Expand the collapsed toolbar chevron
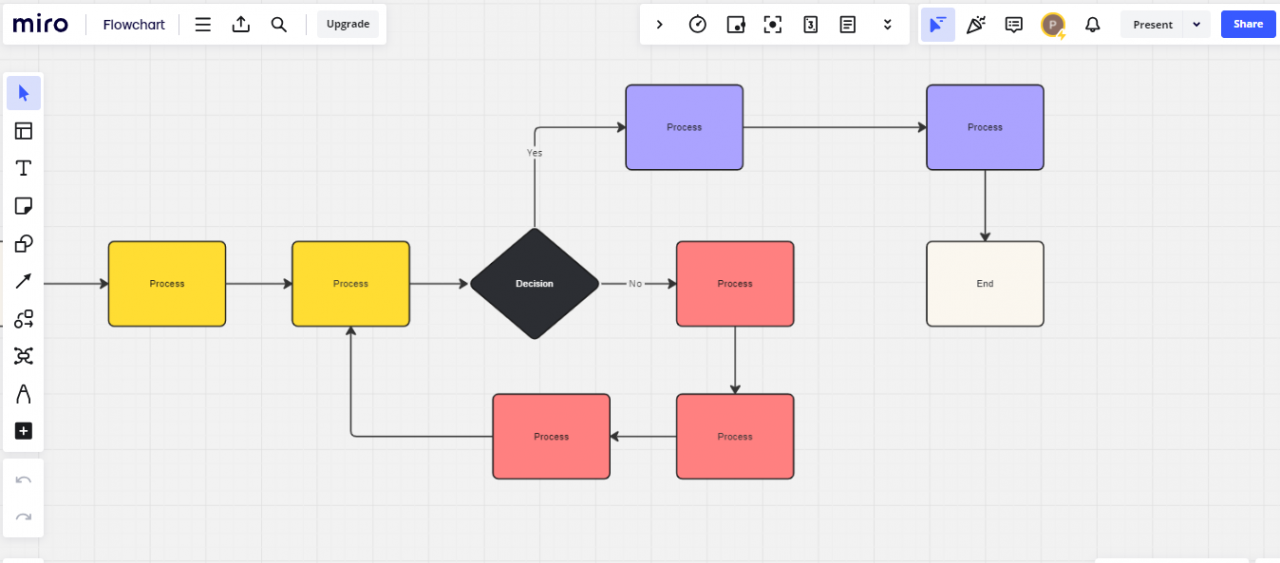This screenshot has width=1280, height=563. [x=660, y=24]
